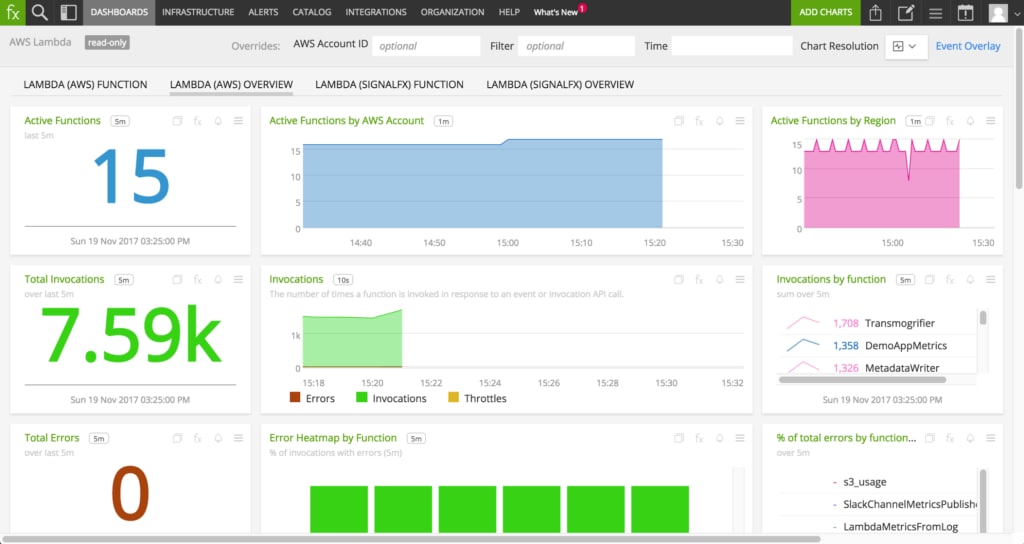Click the 1m badge on Active Functions by Region
The width and height of the screenshot is (1024, 544).
[x=915, y=121]
